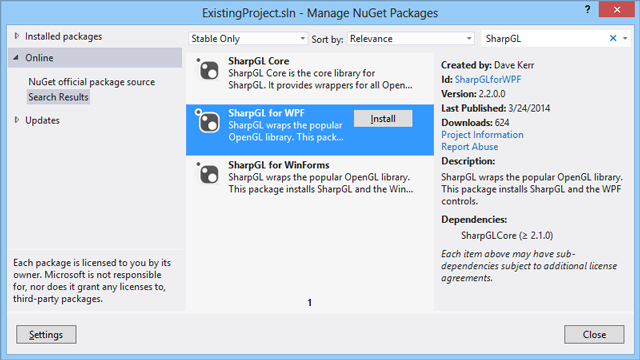Open the Settings button
640x360 pixels.
tap(46, 335)
